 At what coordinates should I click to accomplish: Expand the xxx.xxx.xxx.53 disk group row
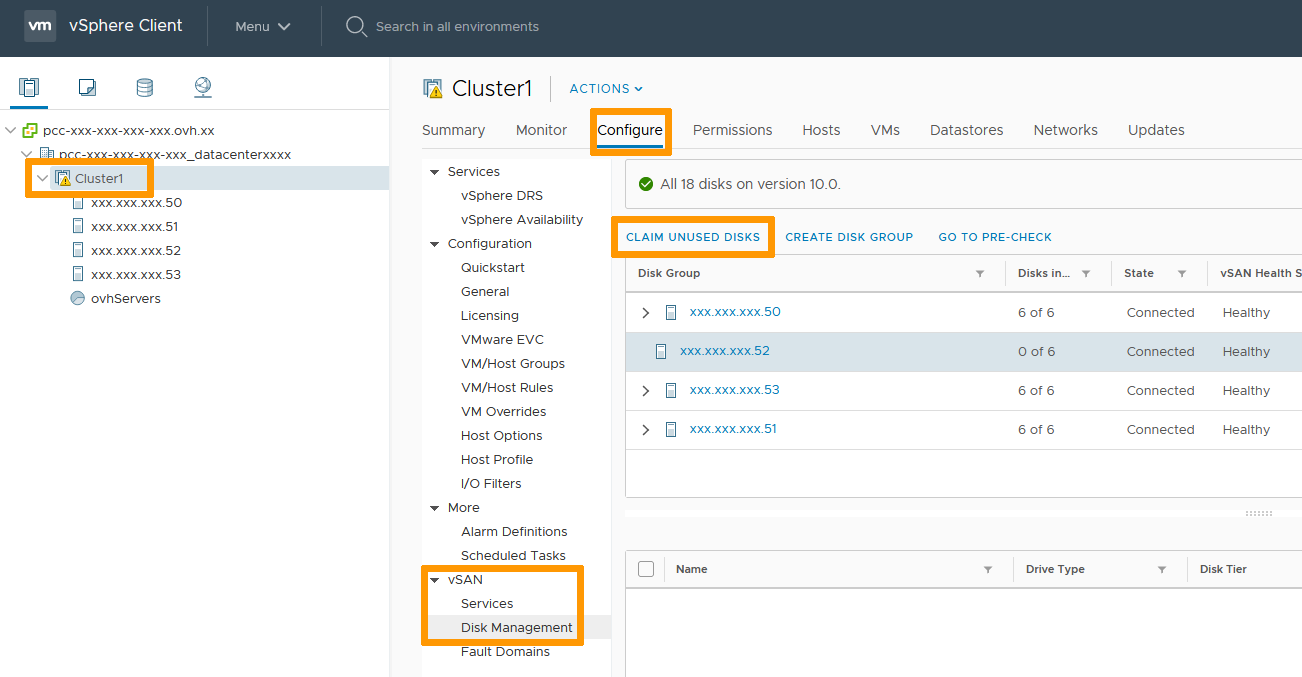(645, 390)
